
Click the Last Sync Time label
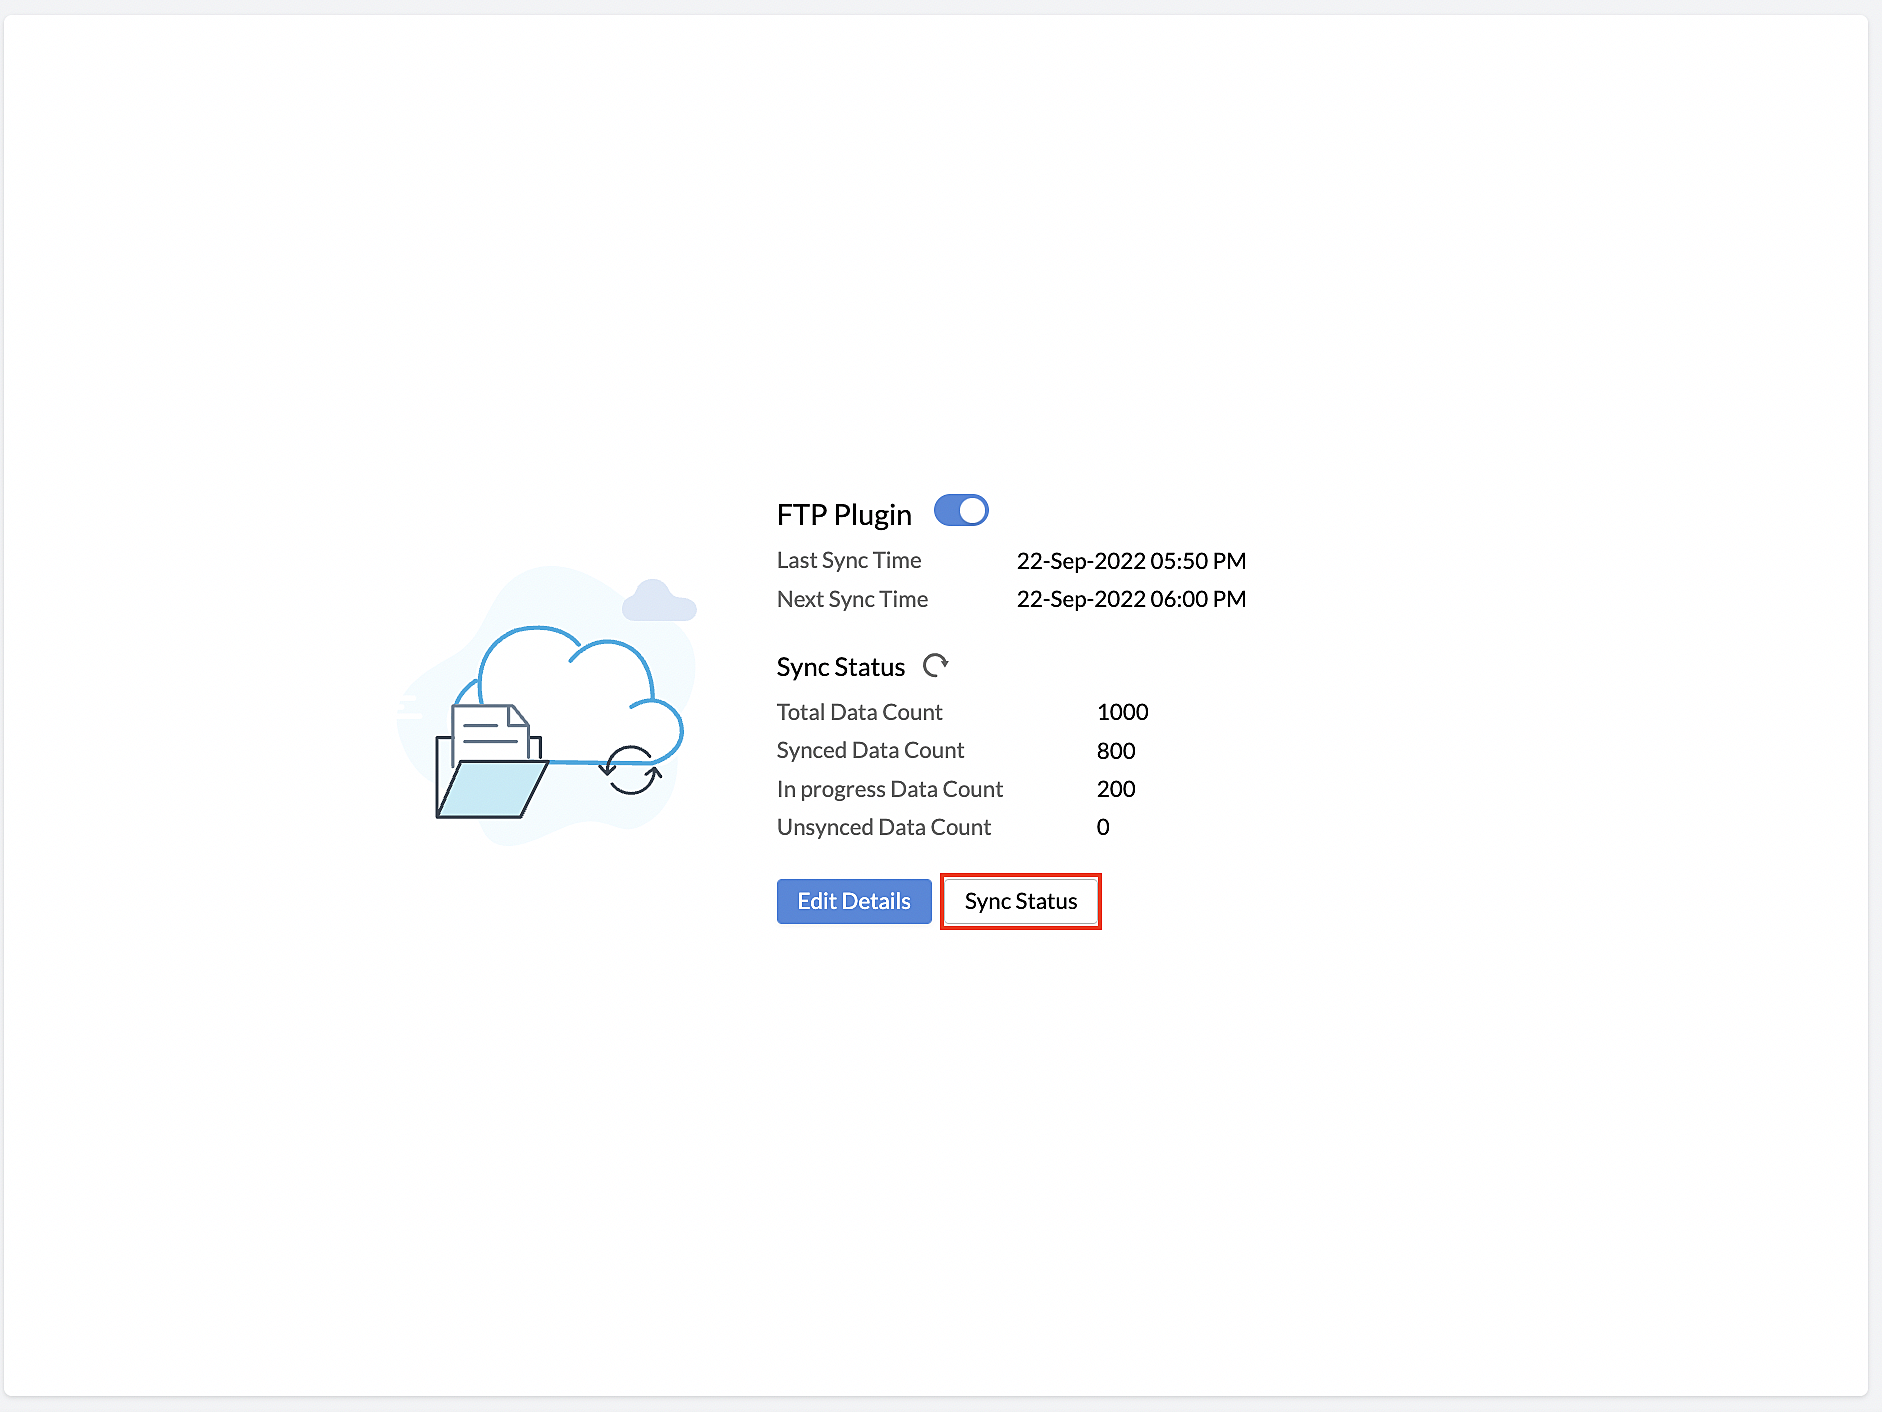click(x=849, y=560)
